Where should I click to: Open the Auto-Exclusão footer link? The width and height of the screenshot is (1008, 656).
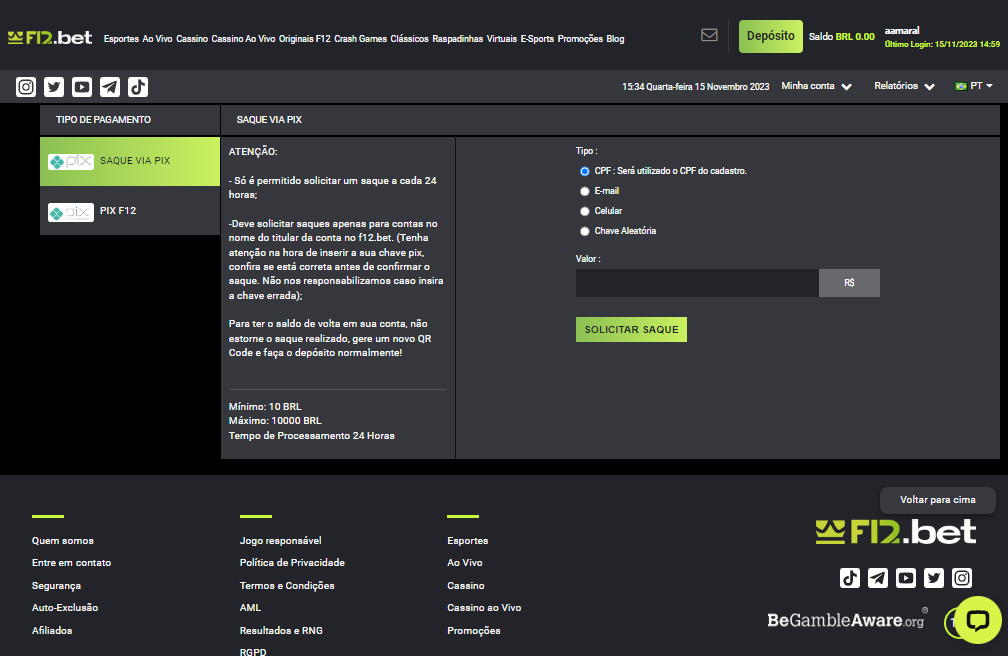coord(65,608)
